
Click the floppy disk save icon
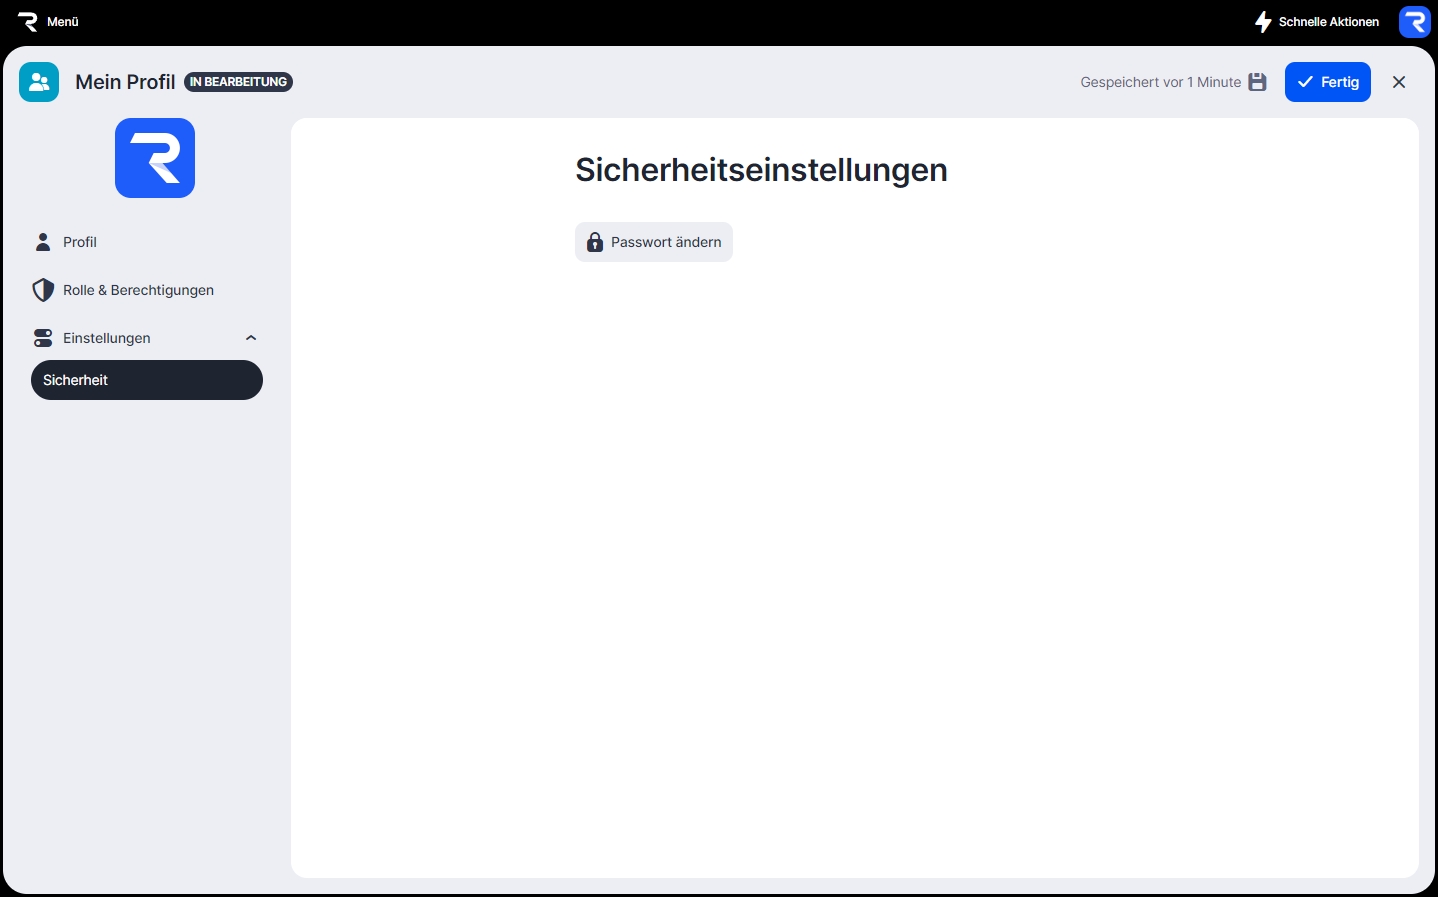tap(1257, 82)
